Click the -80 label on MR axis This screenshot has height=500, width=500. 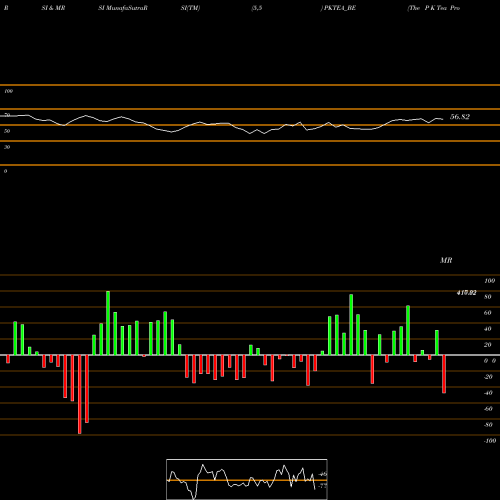[488, 425]
